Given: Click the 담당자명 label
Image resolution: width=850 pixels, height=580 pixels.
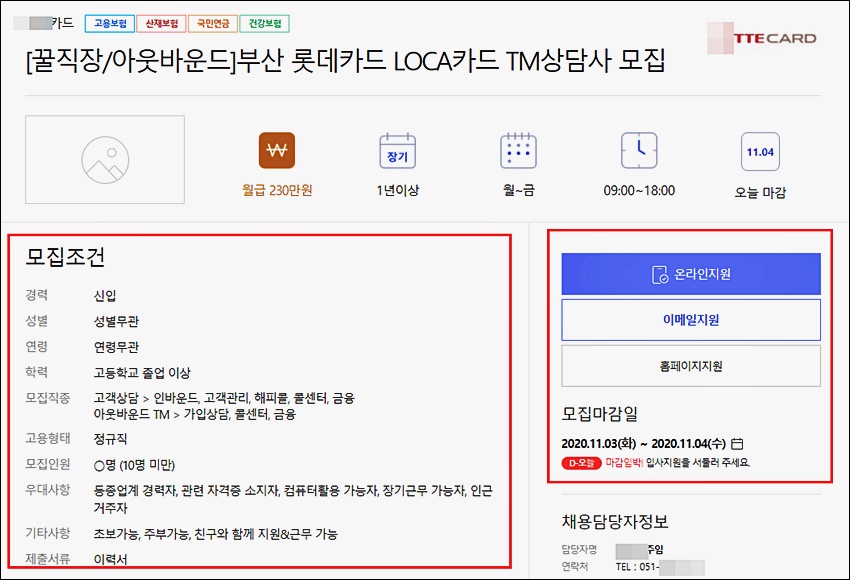Looking at the screenshot, I should click(579, 550).
